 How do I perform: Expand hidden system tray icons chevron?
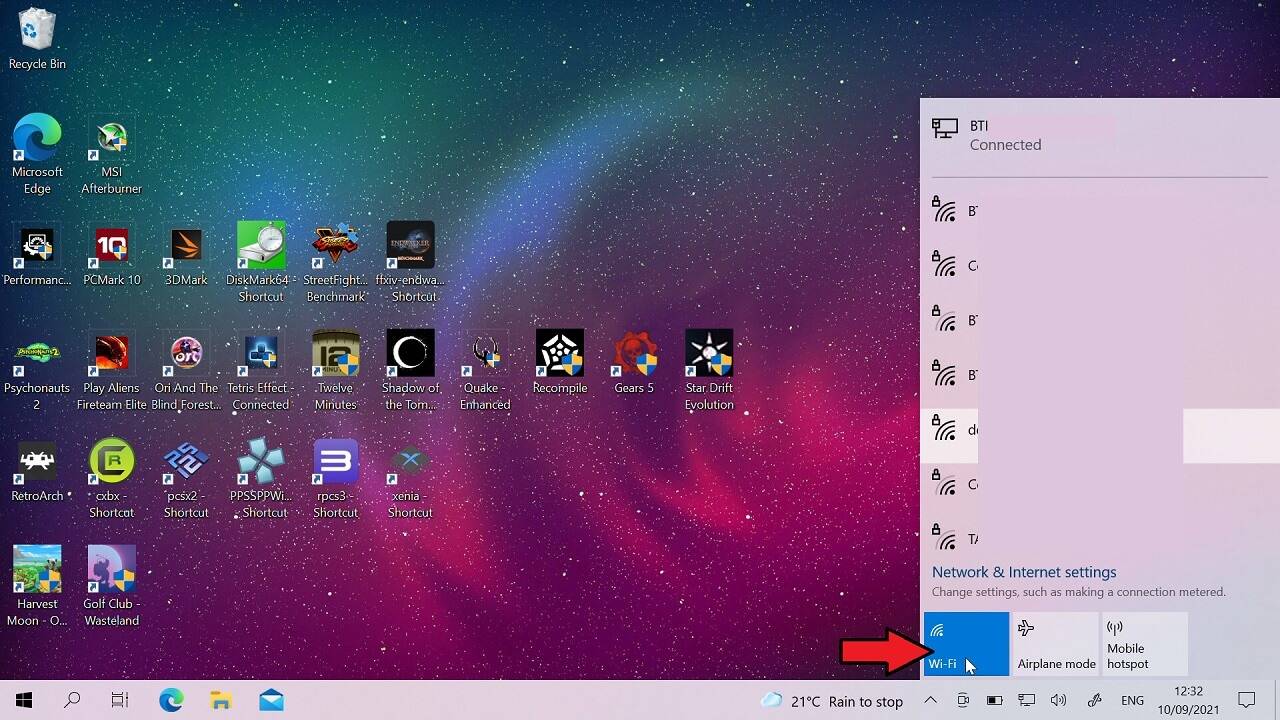pyautogui.click(x=930, y=700)
